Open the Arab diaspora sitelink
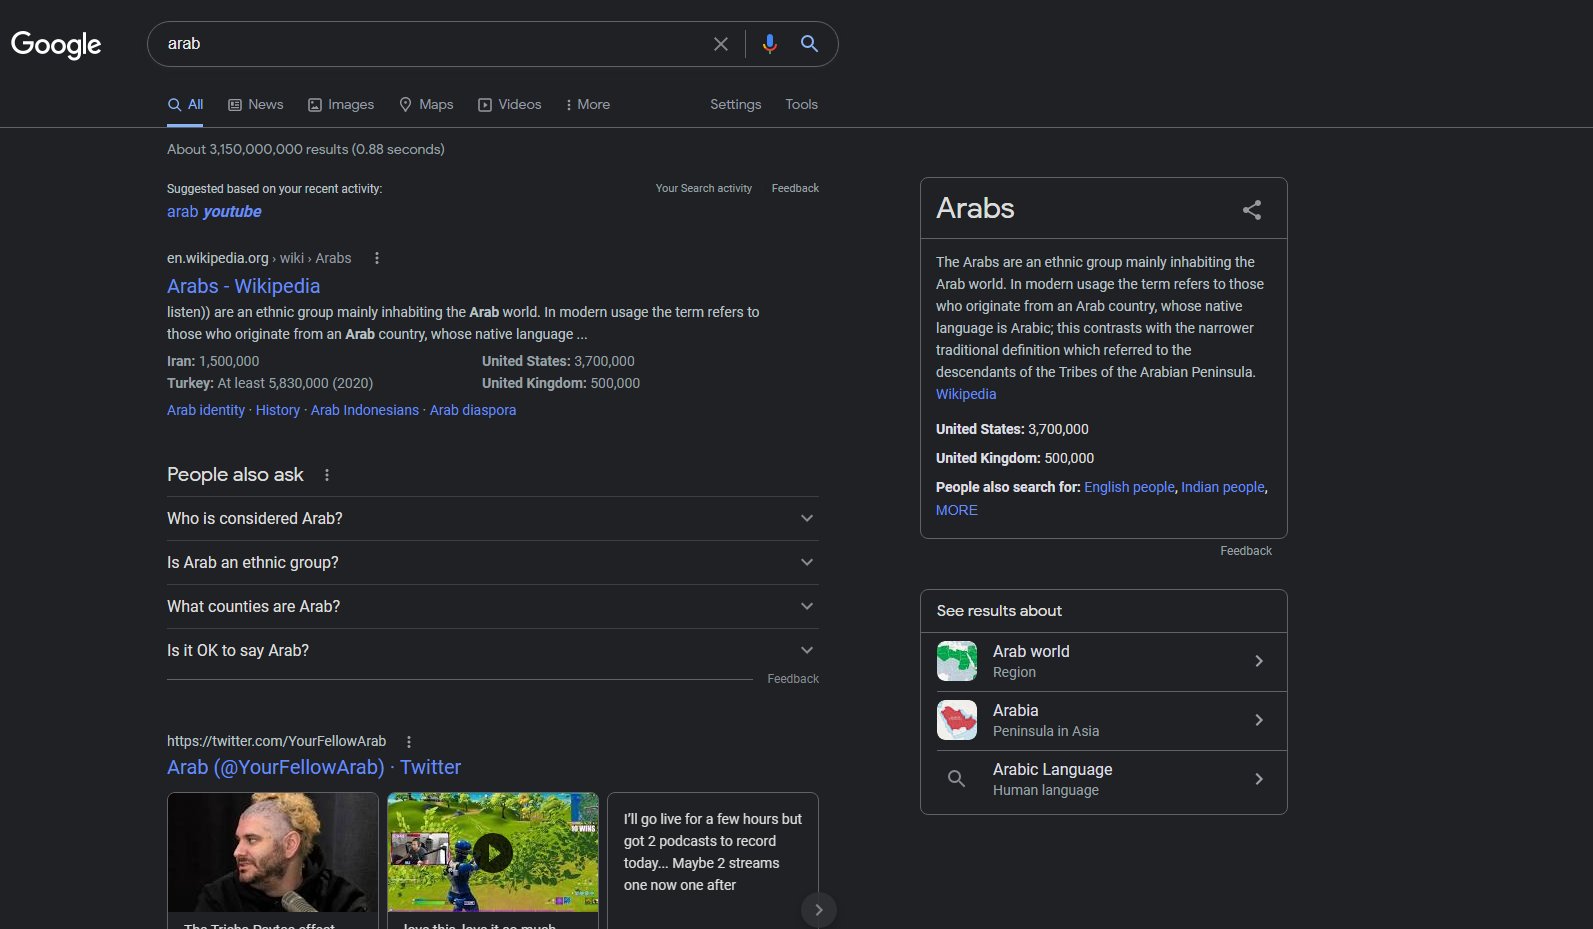This screenshot has width=1593, height=929. tap(473, 410)
